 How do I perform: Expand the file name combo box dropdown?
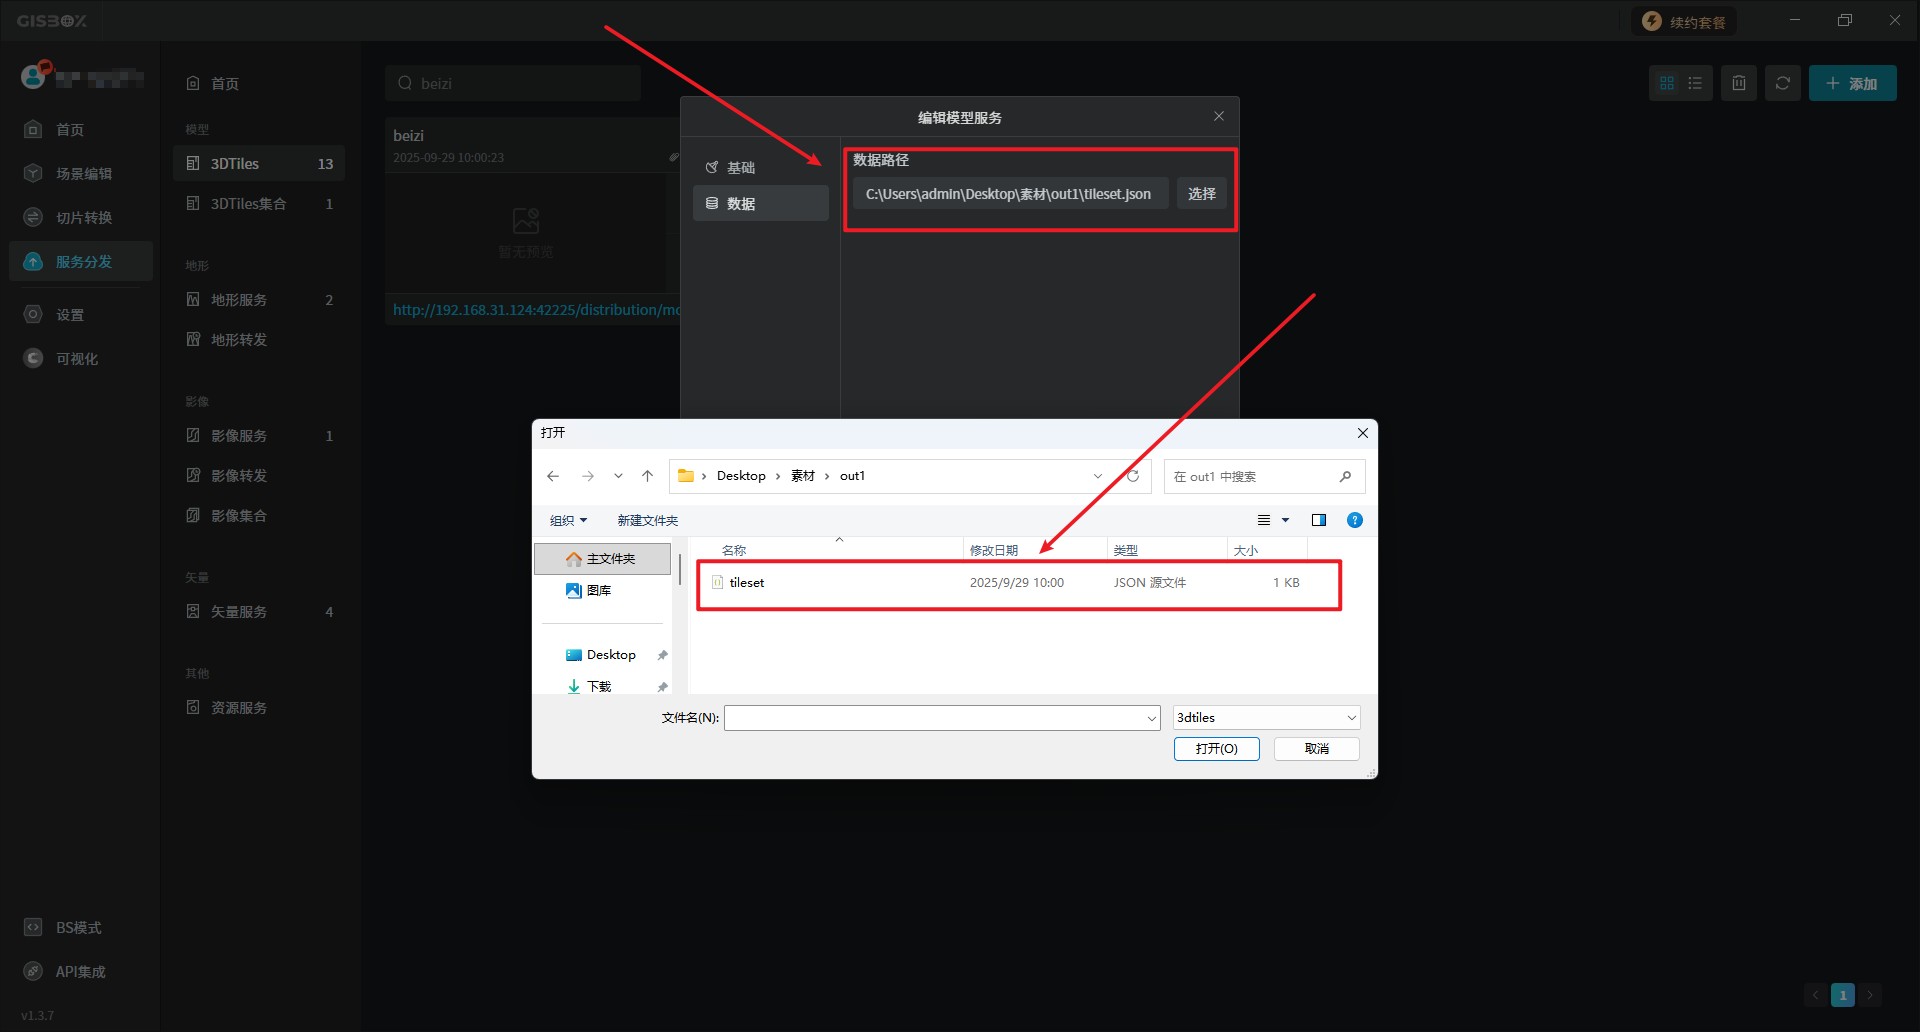(x=1151, y=718)
